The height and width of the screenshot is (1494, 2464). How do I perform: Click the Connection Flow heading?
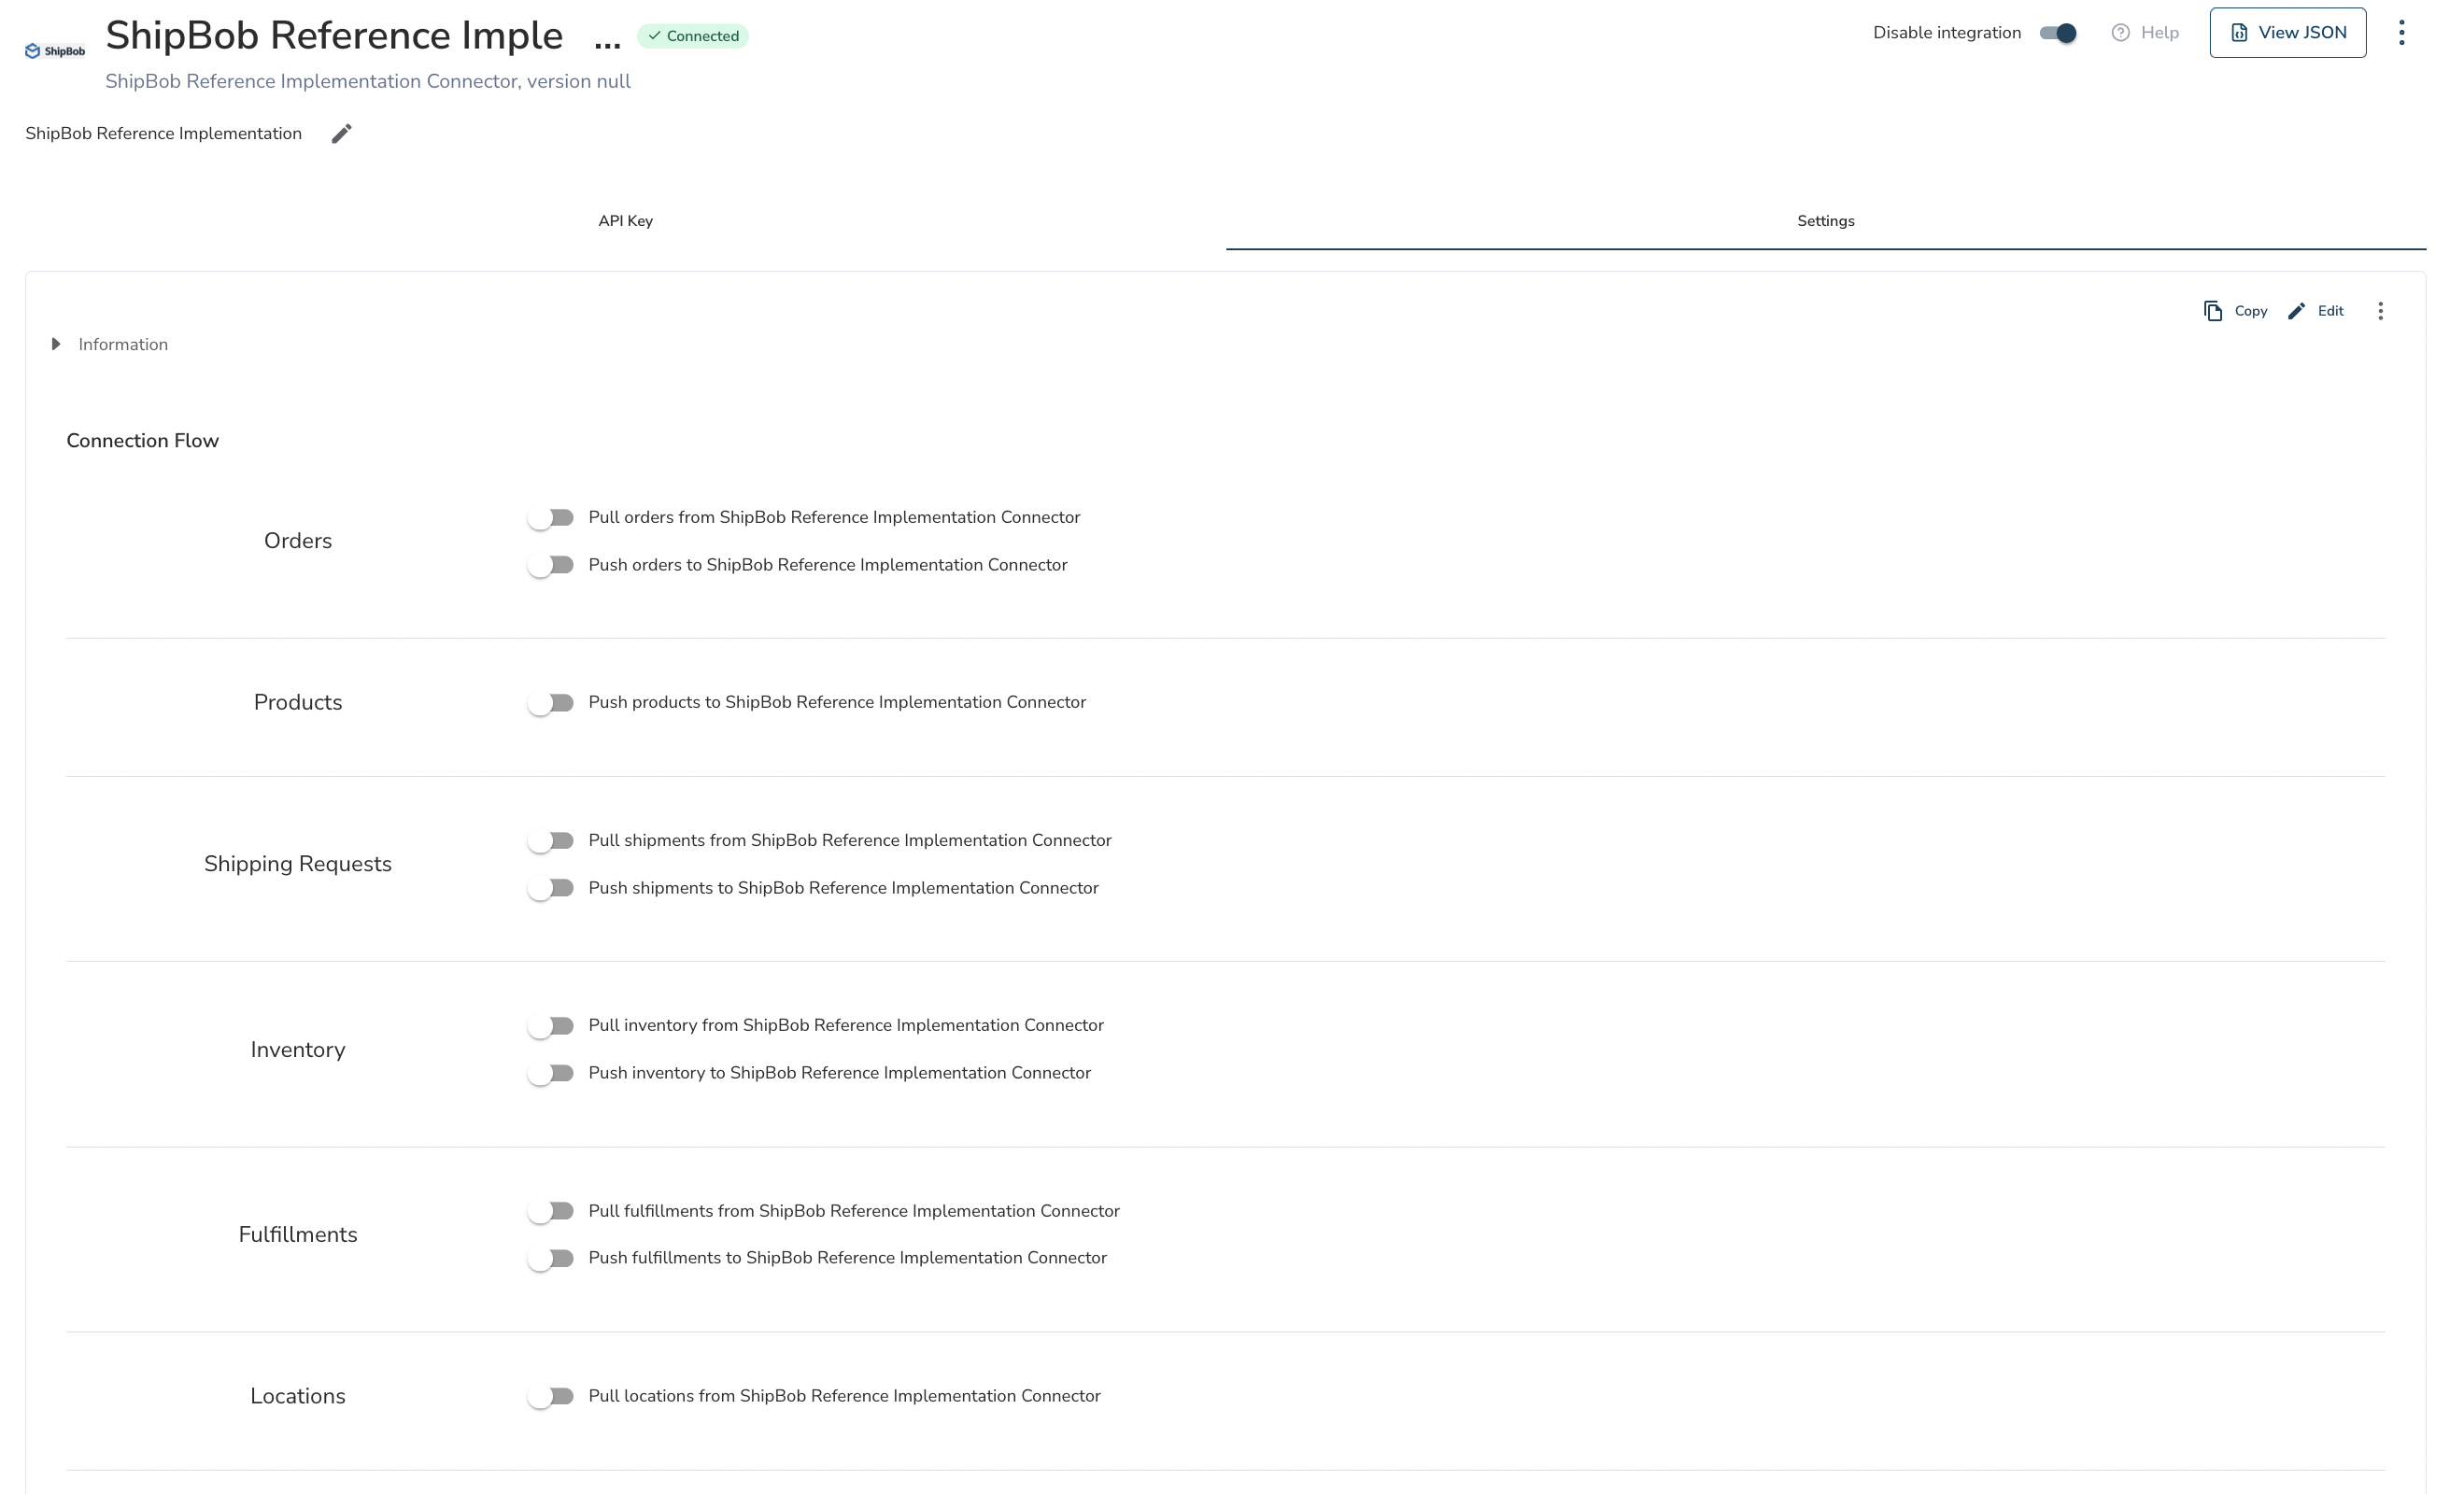click(142, 441)
